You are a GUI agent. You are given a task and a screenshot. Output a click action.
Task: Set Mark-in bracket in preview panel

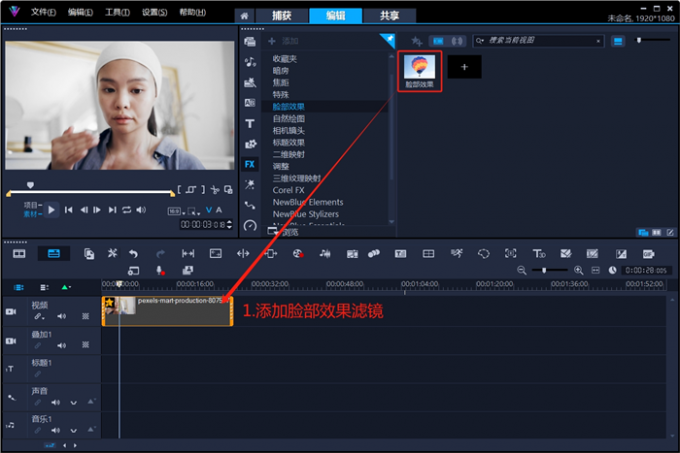click(179, 190)
